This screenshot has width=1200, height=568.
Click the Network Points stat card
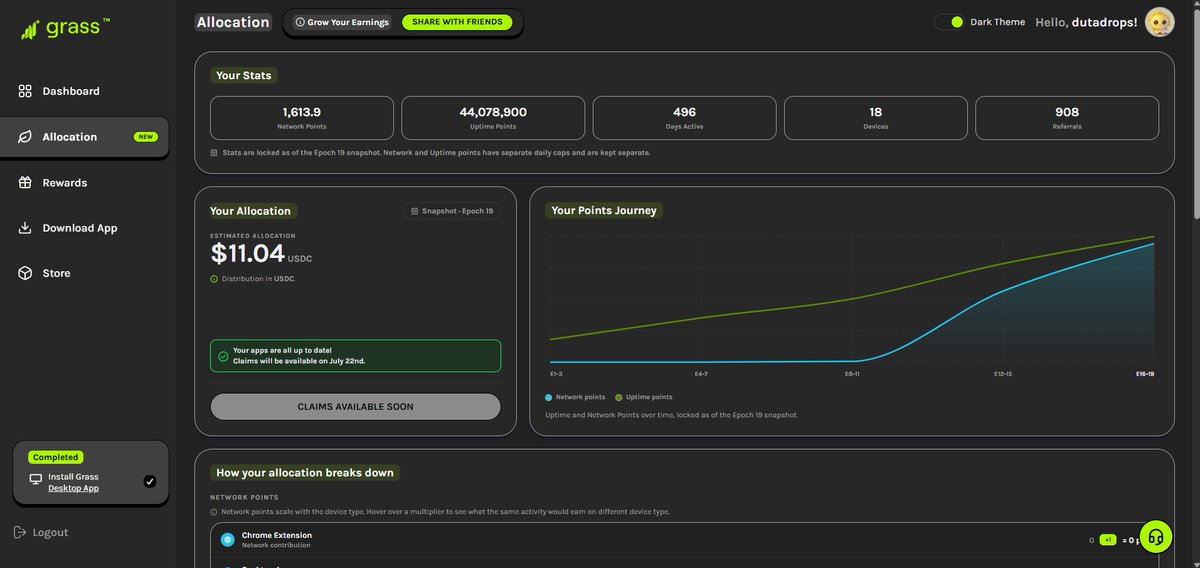pyautogui.click(x=302, y=118)
